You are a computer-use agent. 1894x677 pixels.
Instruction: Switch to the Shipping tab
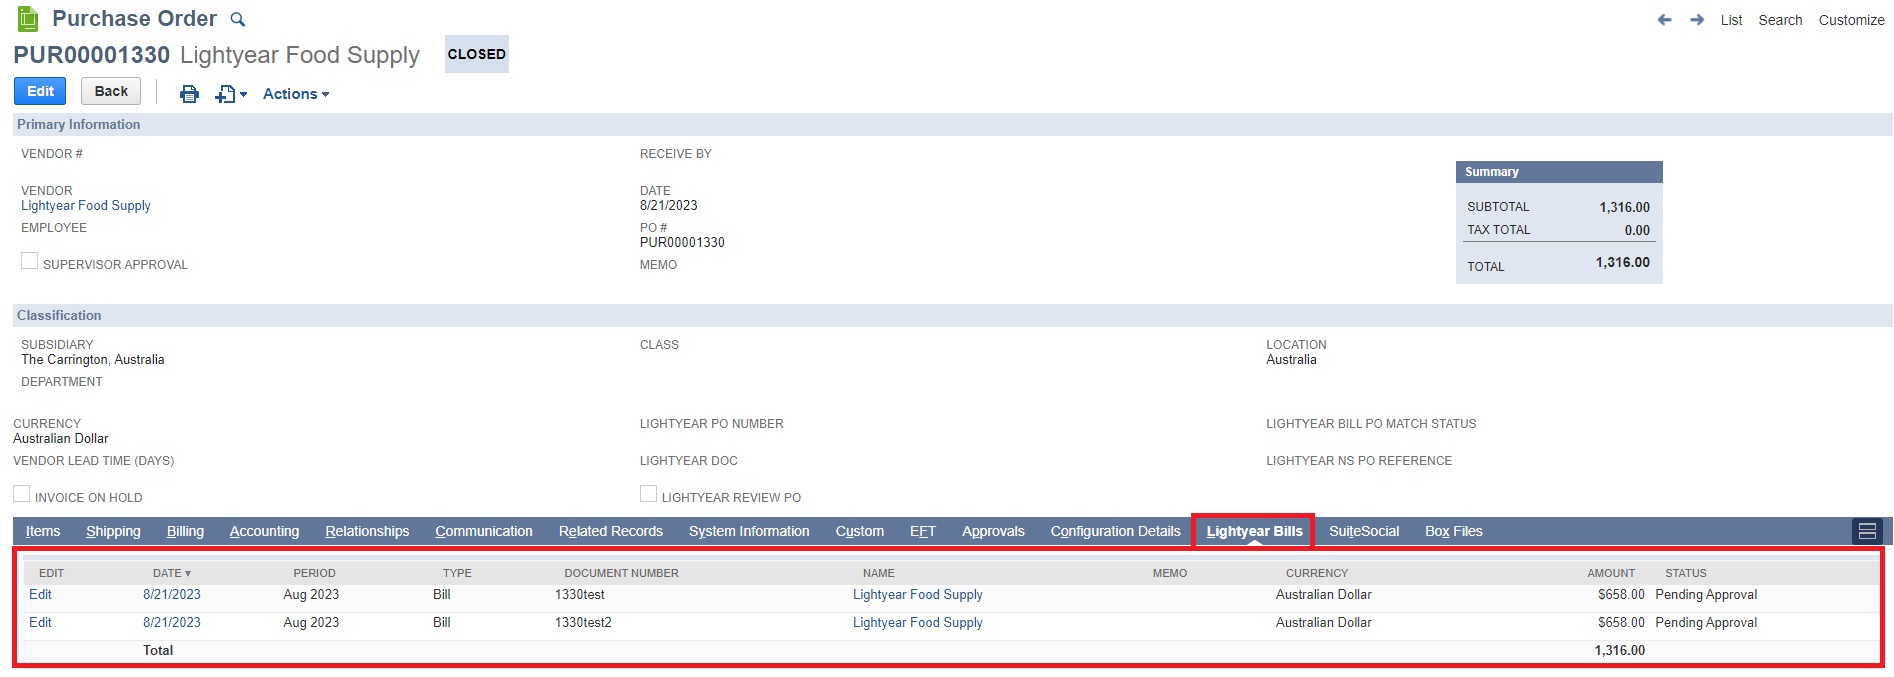[x=113, y=531]
